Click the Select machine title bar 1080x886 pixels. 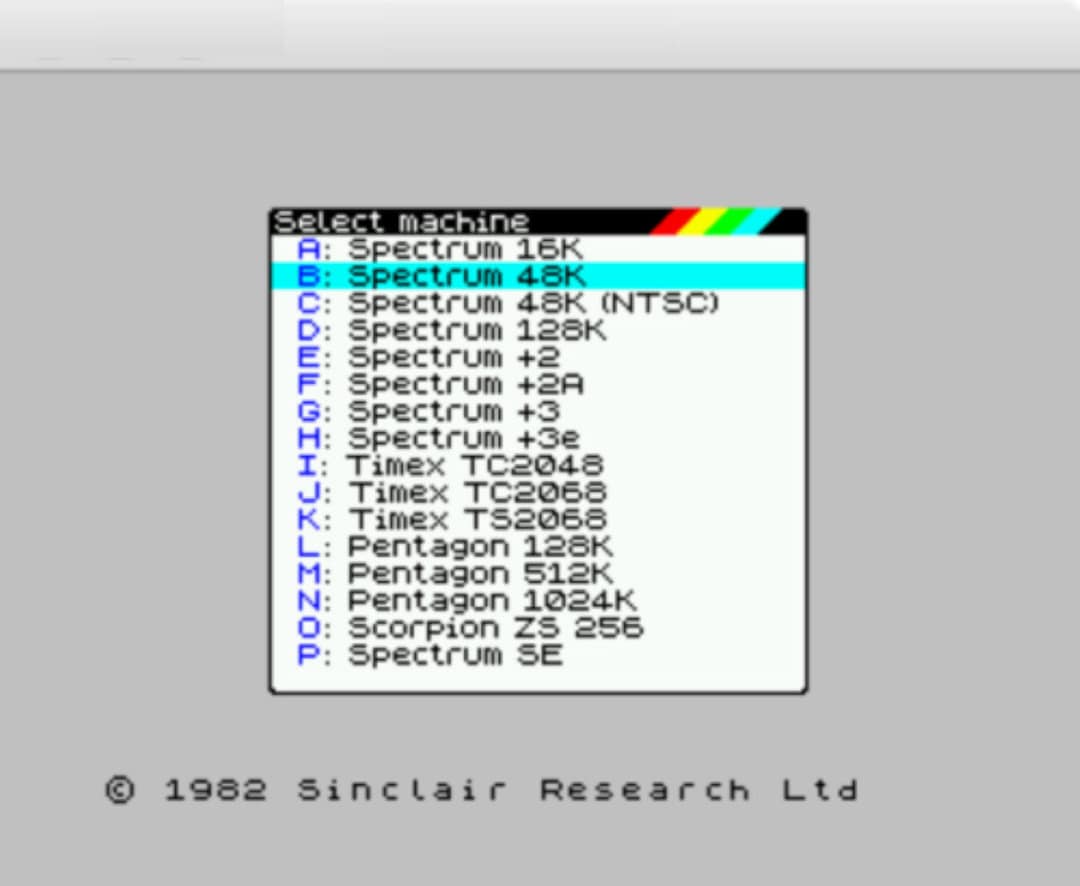(x=400, y=221)
